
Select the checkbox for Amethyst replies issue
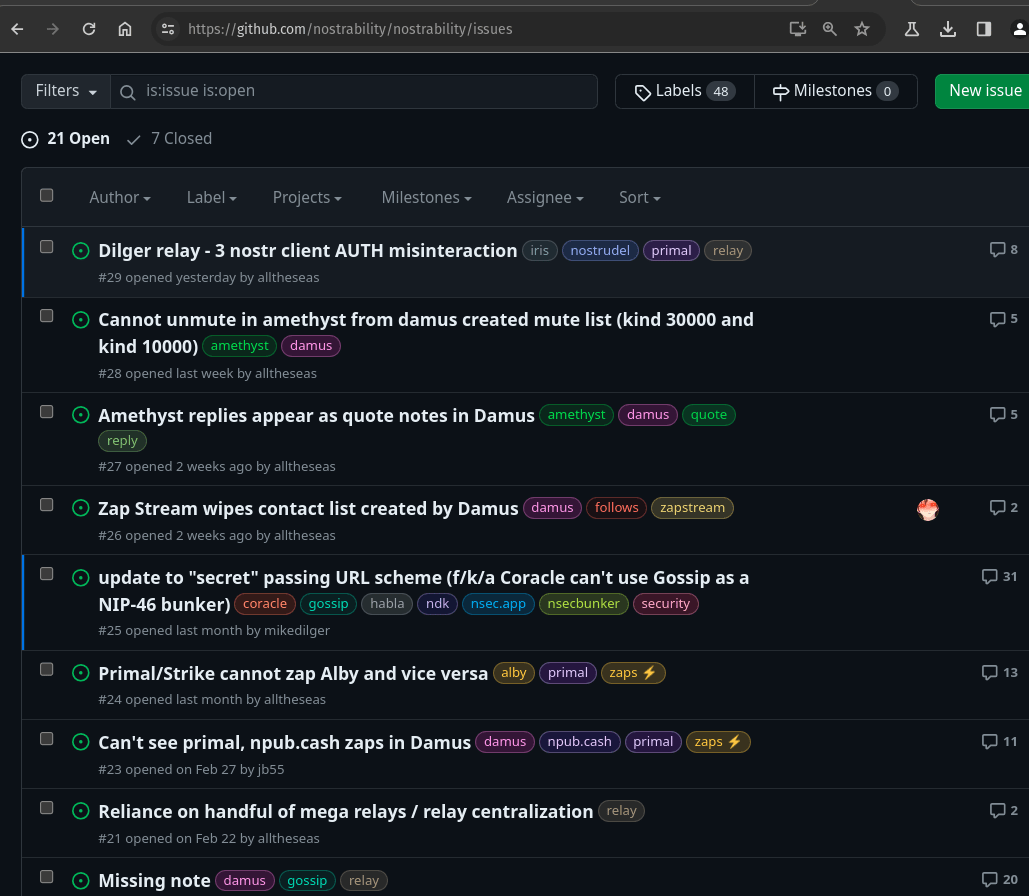click(47, 412)
